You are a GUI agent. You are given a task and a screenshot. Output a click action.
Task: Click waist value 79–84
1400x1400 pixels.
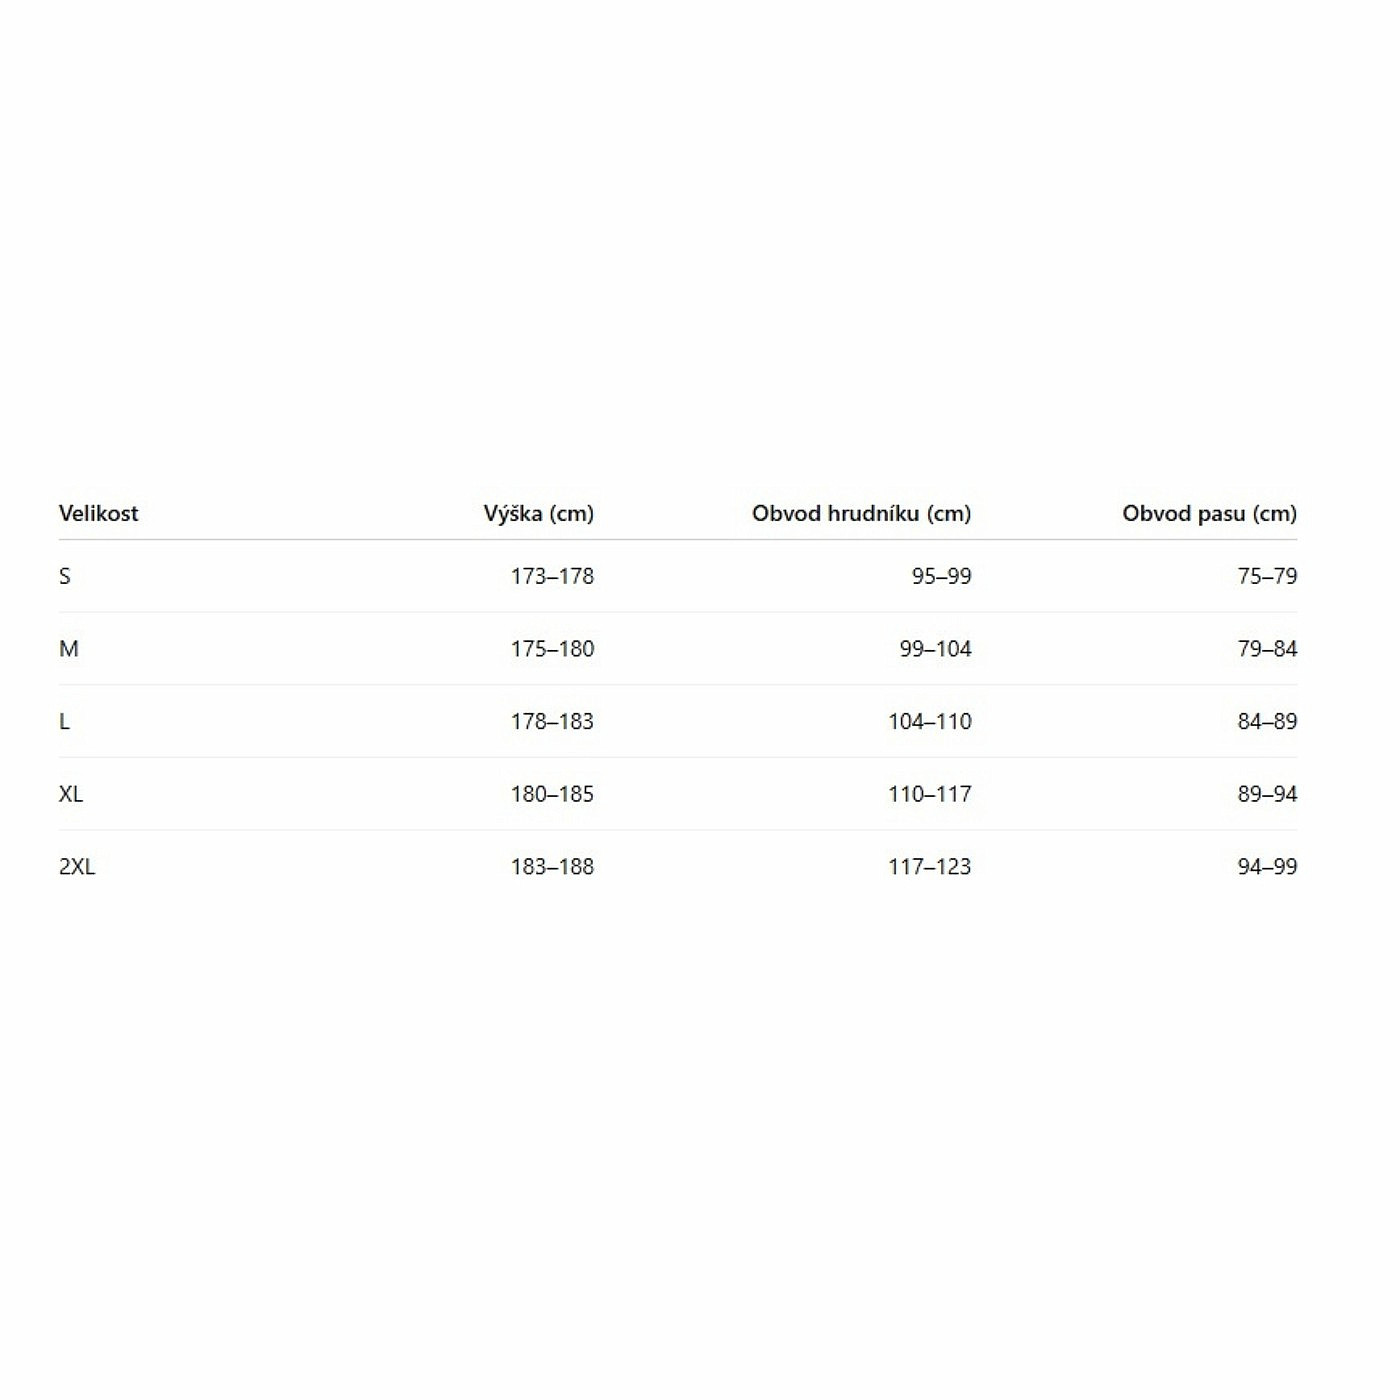[x=1267, y=649]
